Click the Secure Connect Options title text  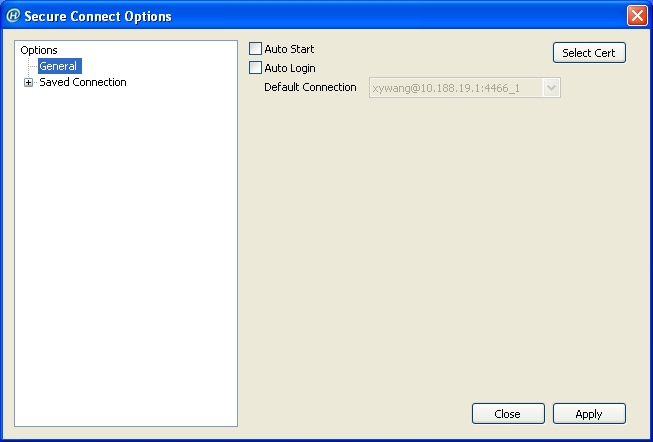point(98,16)
